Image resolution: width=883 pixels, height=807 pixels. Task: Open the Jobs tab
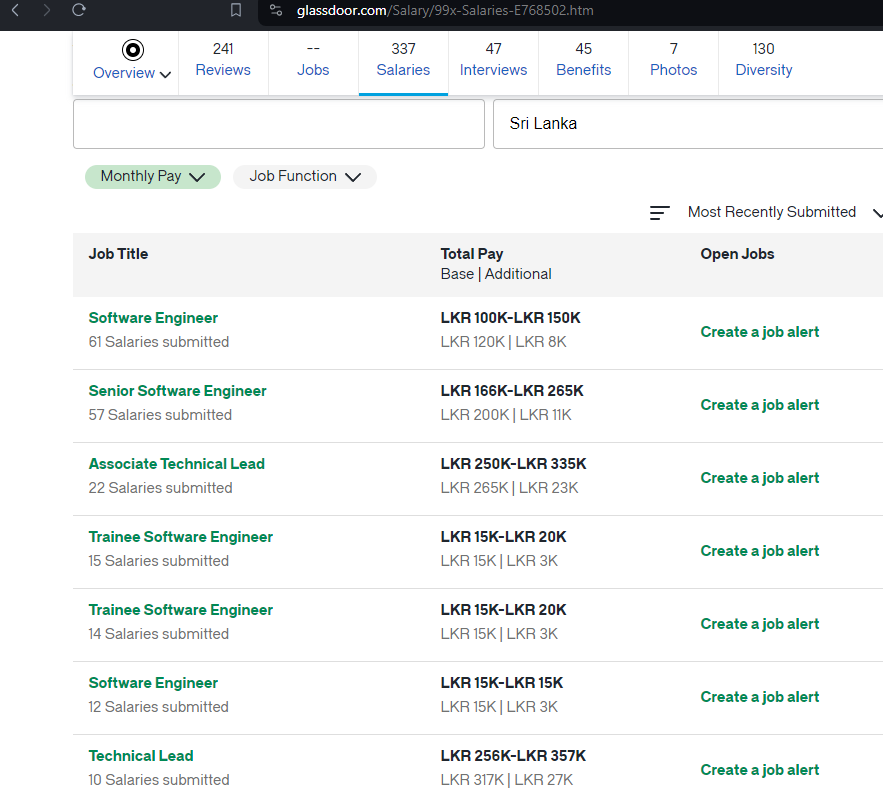pyautogui.click(x=313, y=59)
